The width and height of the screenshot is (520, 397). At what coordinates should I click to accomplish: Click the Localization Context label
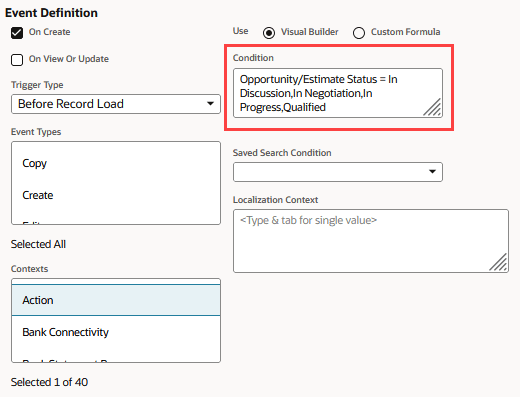(x=275, y=200)
